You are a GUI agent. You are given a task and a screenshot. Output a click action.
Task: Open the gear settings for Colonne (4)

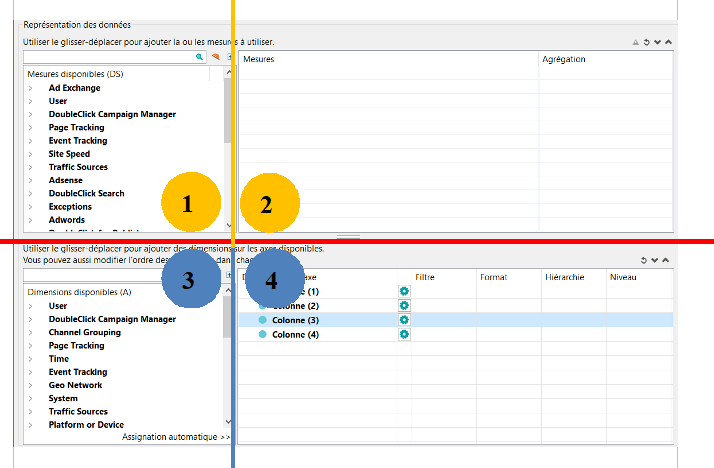click(x=404, y=334)
